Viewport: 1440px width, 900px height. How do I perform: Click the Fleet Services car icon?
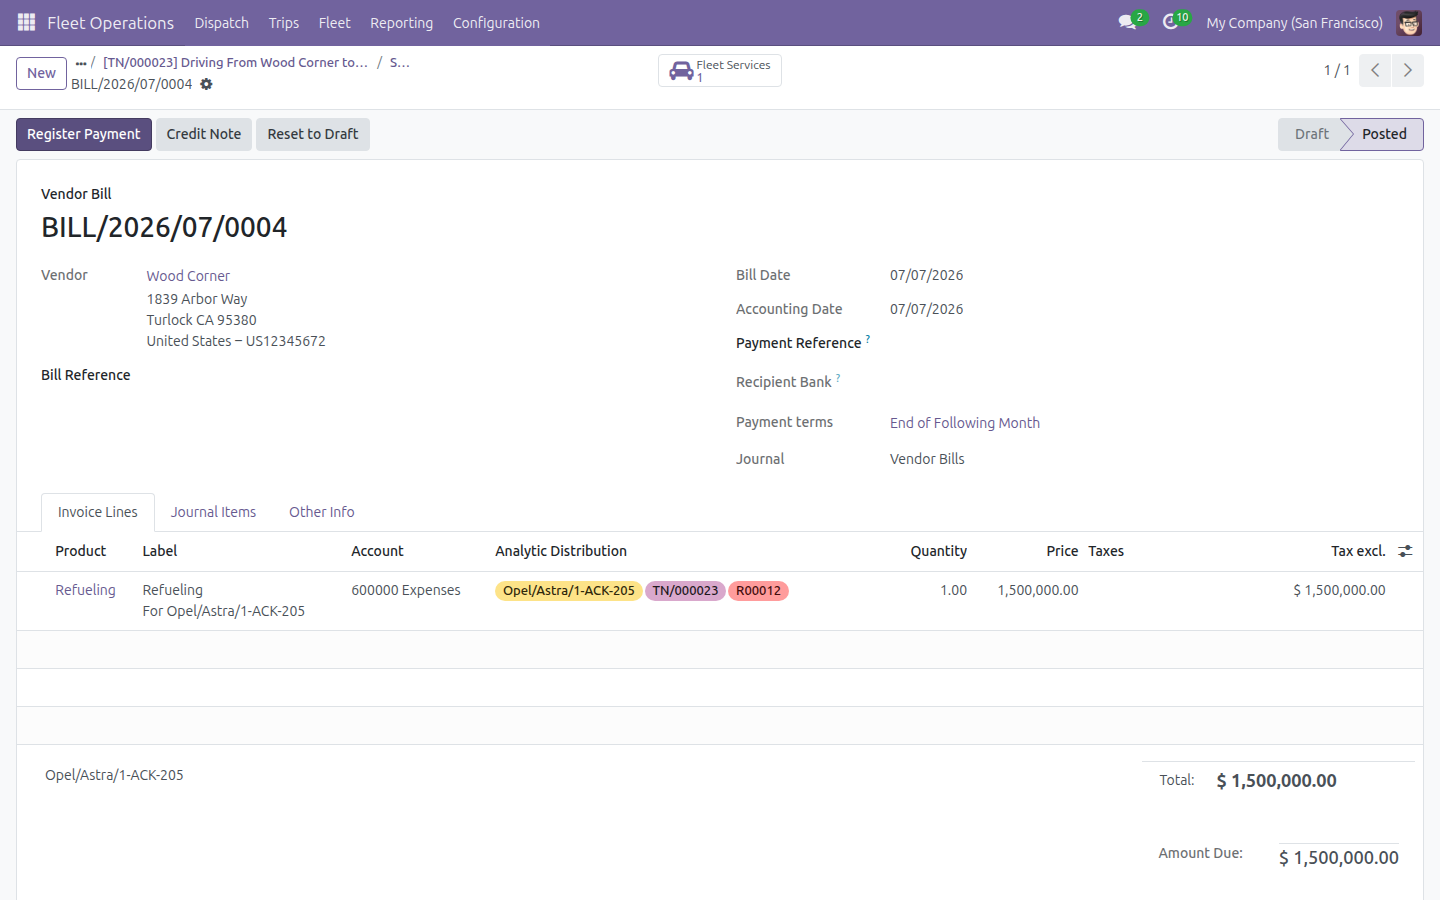pos(681,71)
